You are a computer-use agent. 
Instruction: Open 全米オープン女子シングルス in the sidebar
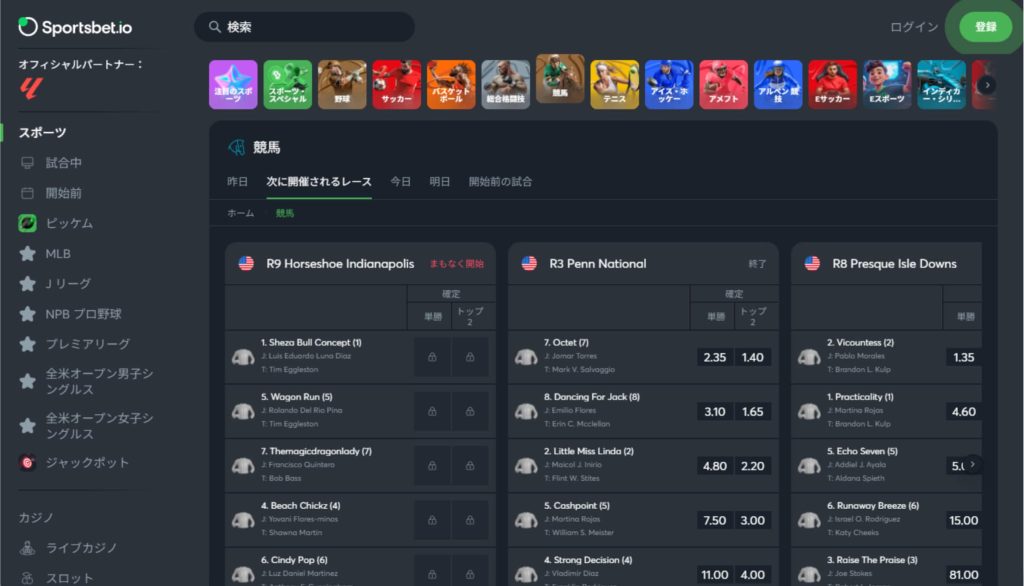98,426
